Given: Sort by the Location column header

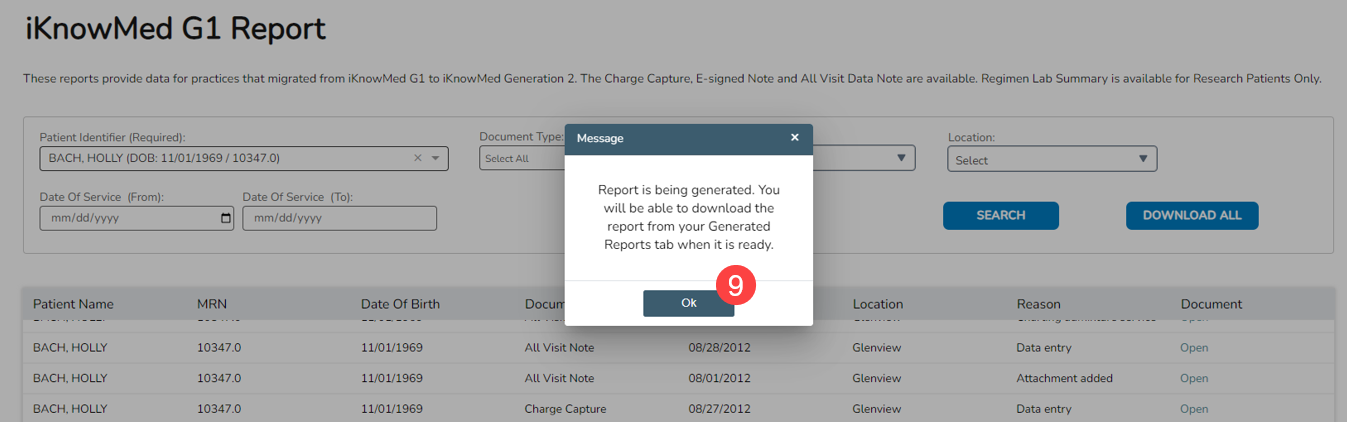Looking at the screenshot, I should [x=877, y=304].
